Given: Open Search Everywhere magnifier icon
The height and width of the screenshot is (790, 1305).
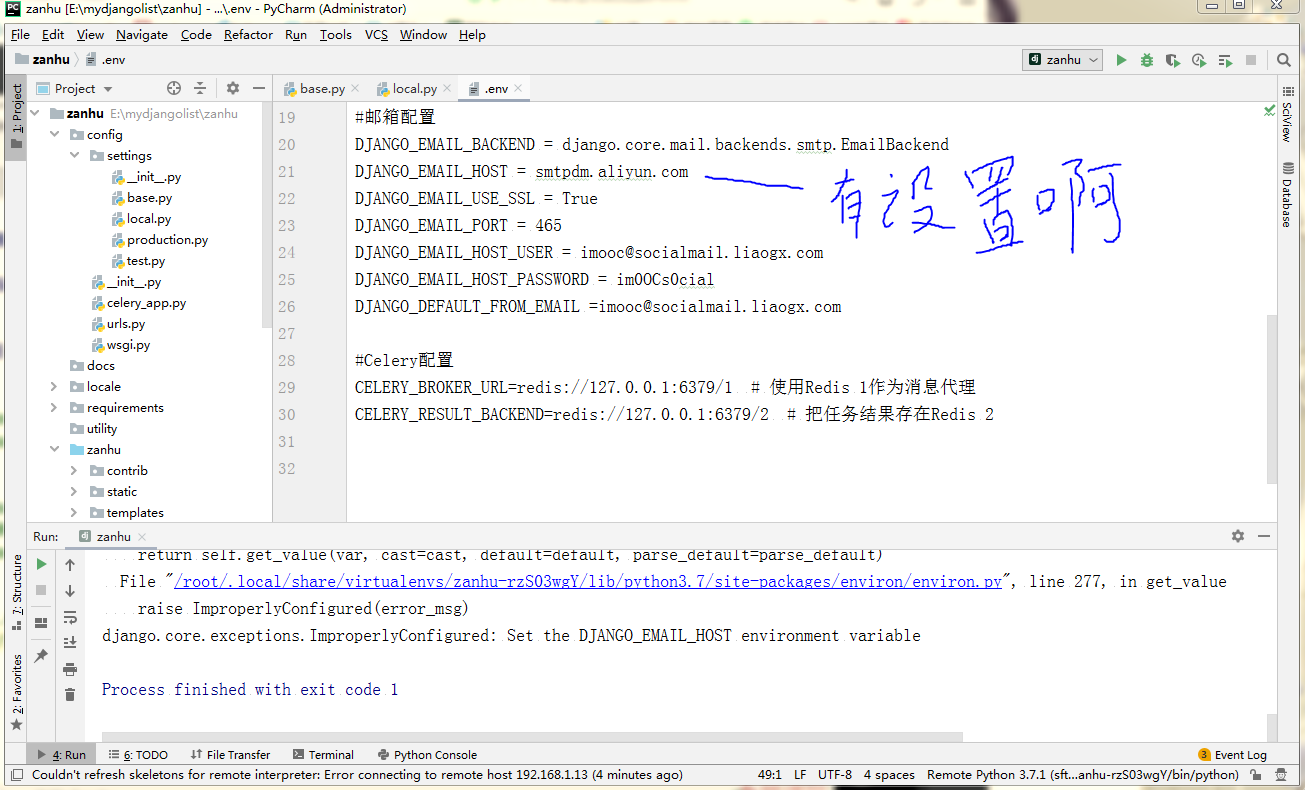Looking at the screenshot, I should pyautogui.click(x=1284, y=60).
